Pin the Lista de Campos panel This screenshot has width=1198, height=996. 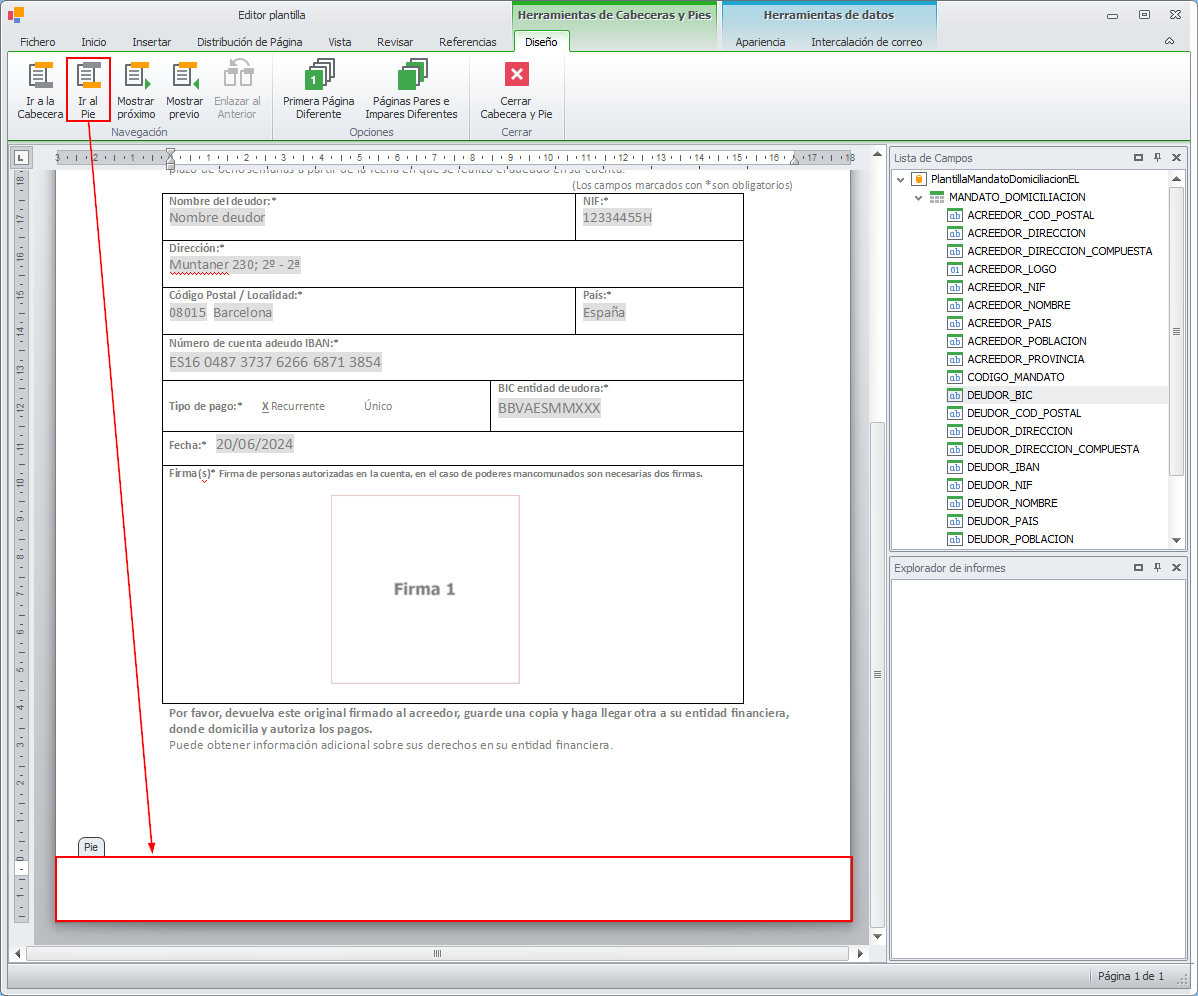(x=1157, y=158)
